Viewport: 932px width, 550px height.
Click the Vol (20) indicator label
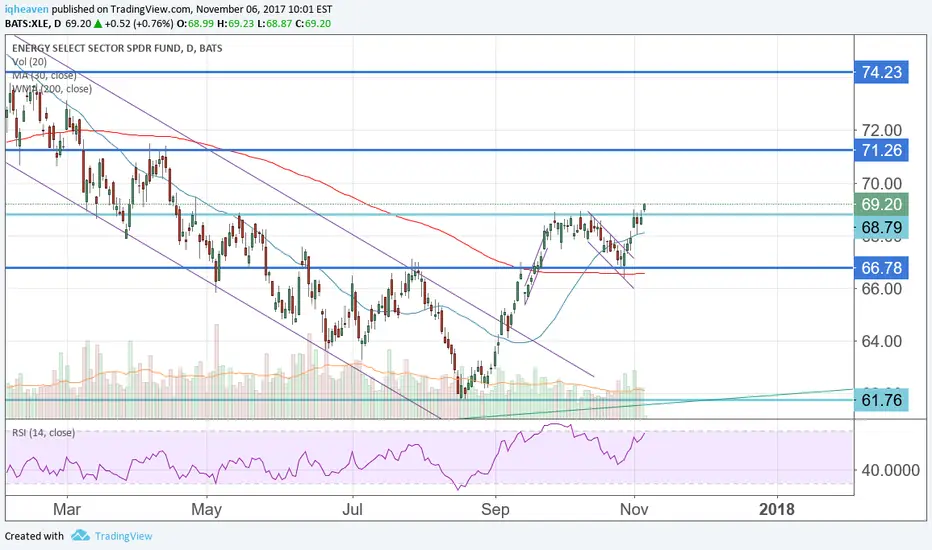pos(30,62)
